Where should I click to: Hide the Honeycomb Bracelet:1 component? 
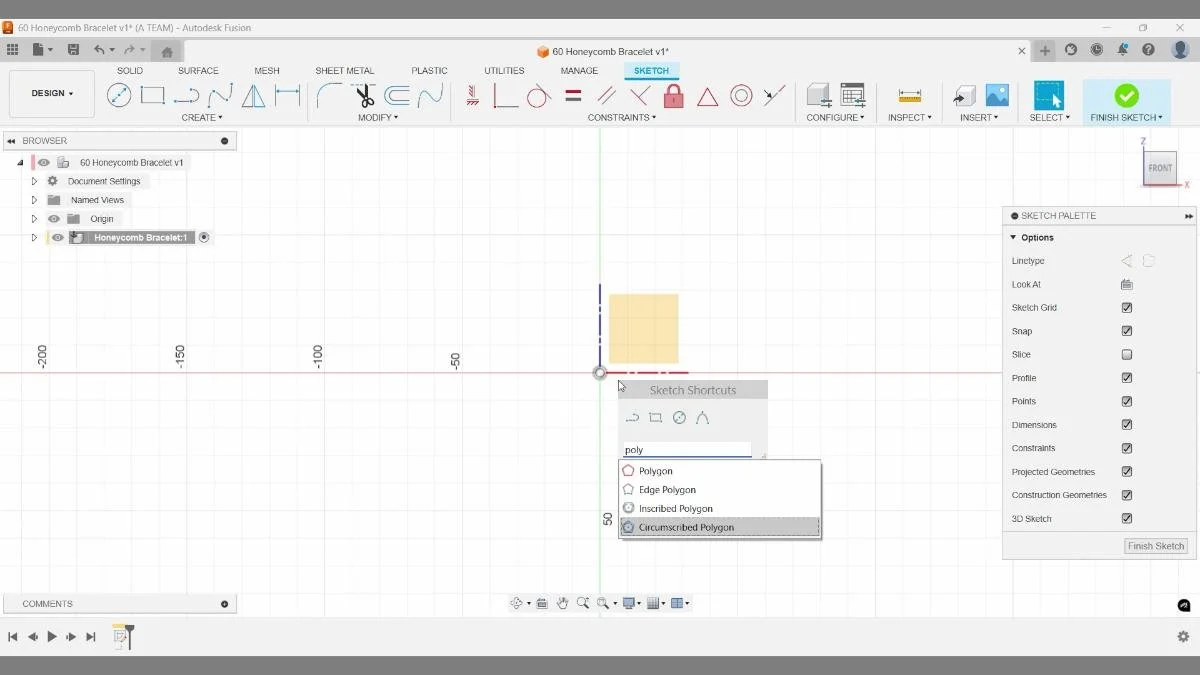(x=57, y=237)
